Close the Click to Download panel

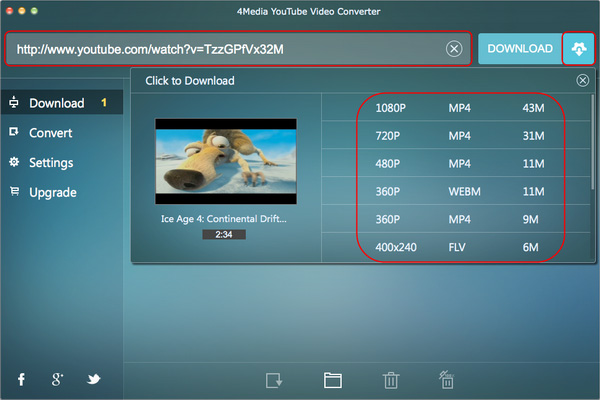[x=583, y=80]
